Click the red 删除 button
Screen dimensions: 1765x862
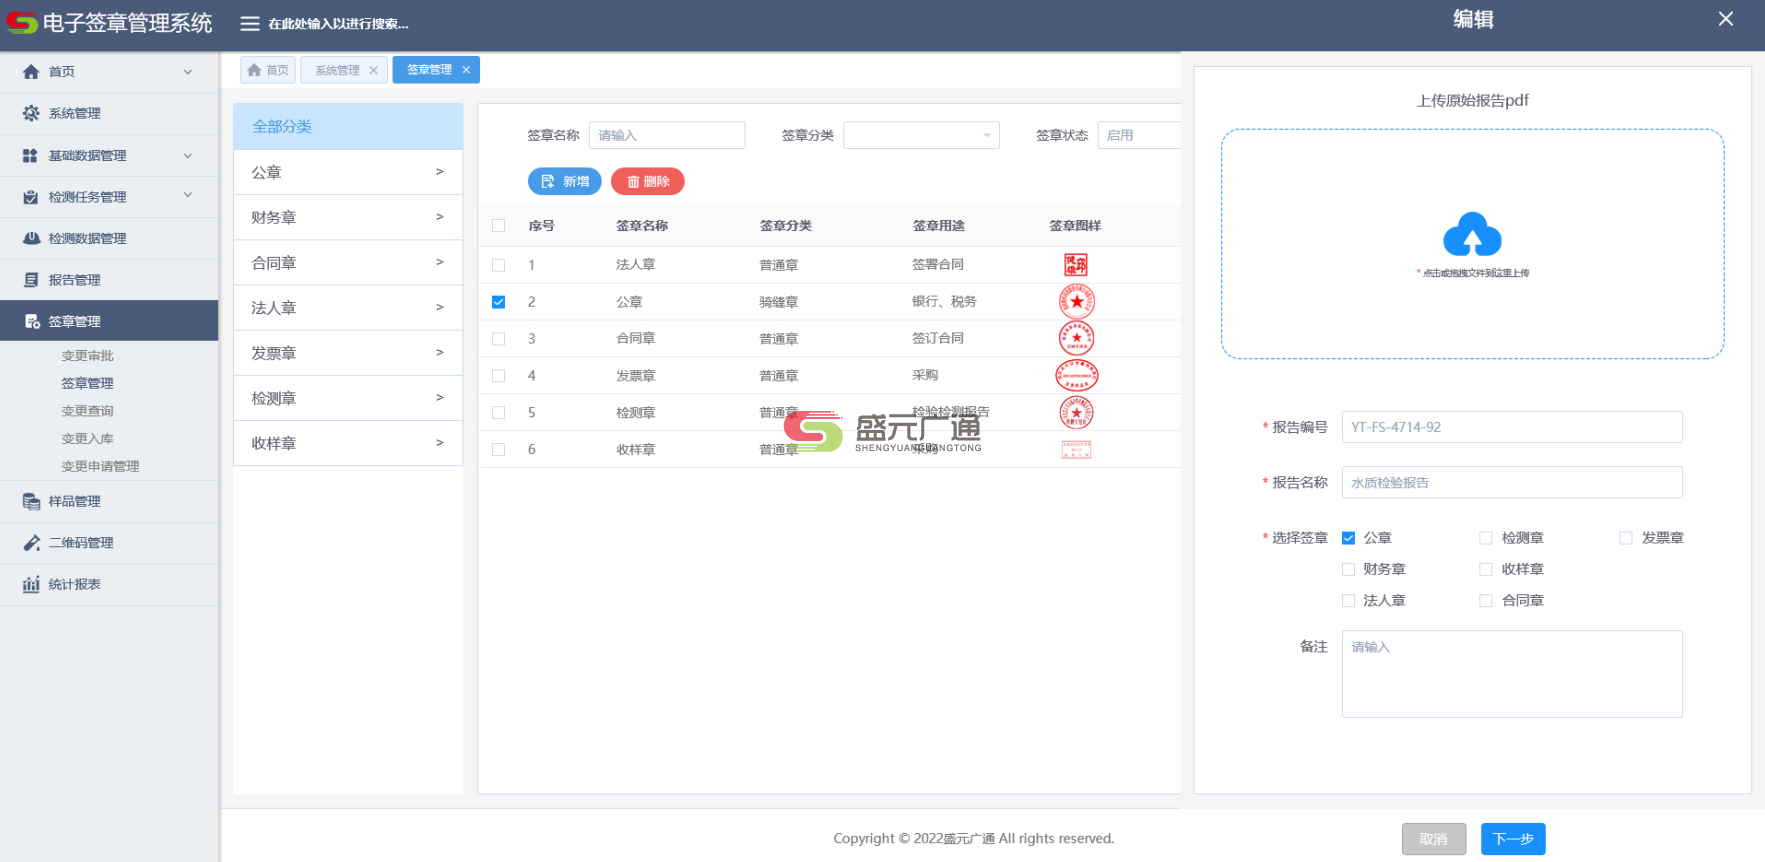647,182
